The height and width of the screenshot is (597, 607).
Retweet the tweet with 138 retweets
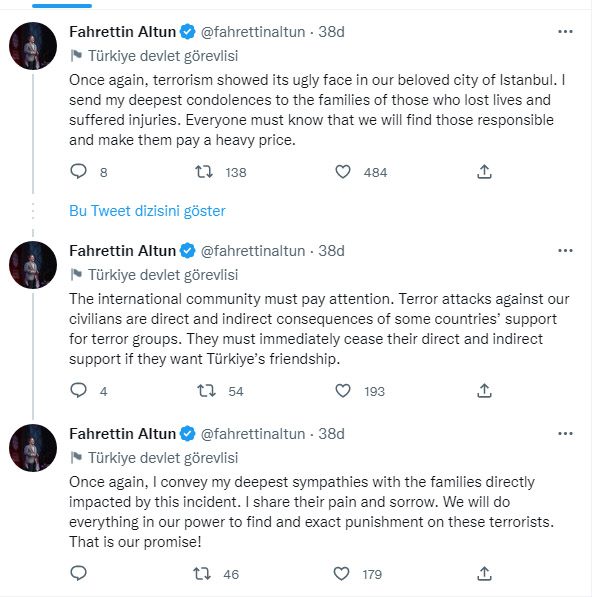202,172
